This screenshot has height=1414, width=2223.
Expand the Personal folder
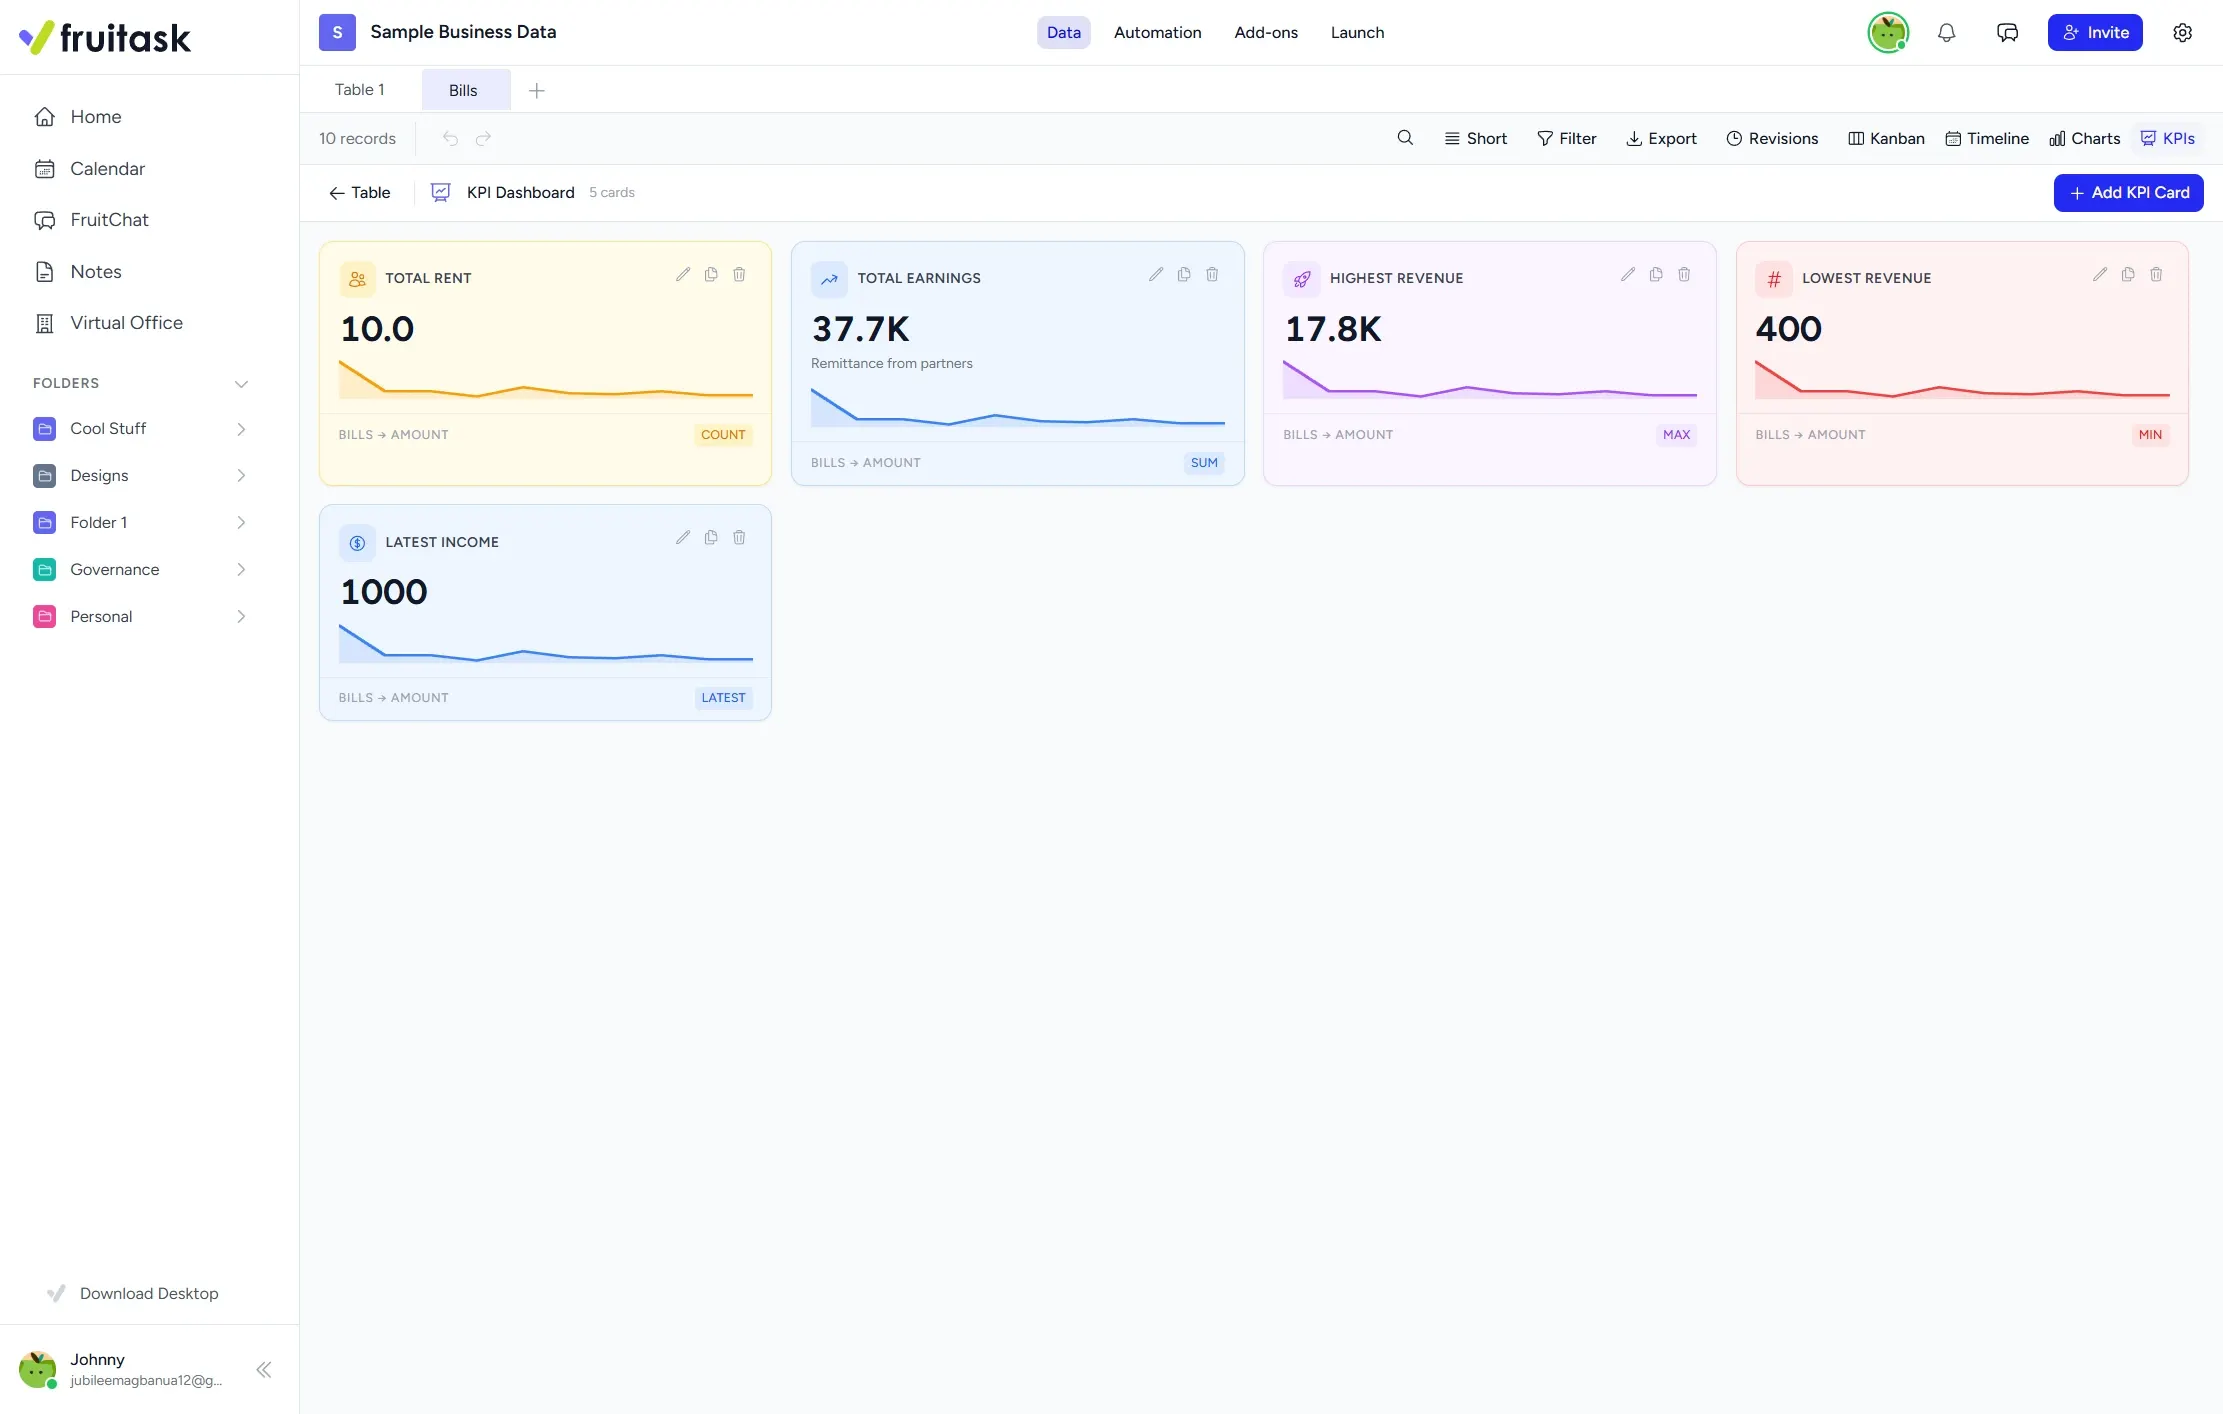[241, 616]
